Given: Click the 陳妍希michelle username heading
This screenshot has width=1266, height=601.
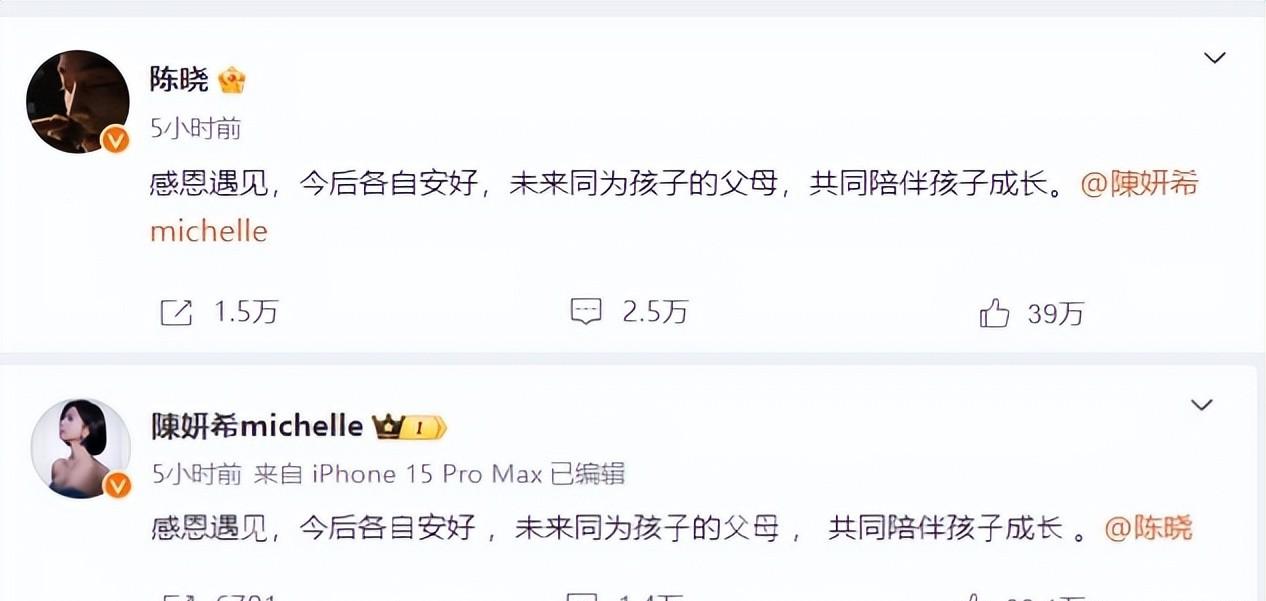Looking at the screenshot, I should tap(257, 427).
